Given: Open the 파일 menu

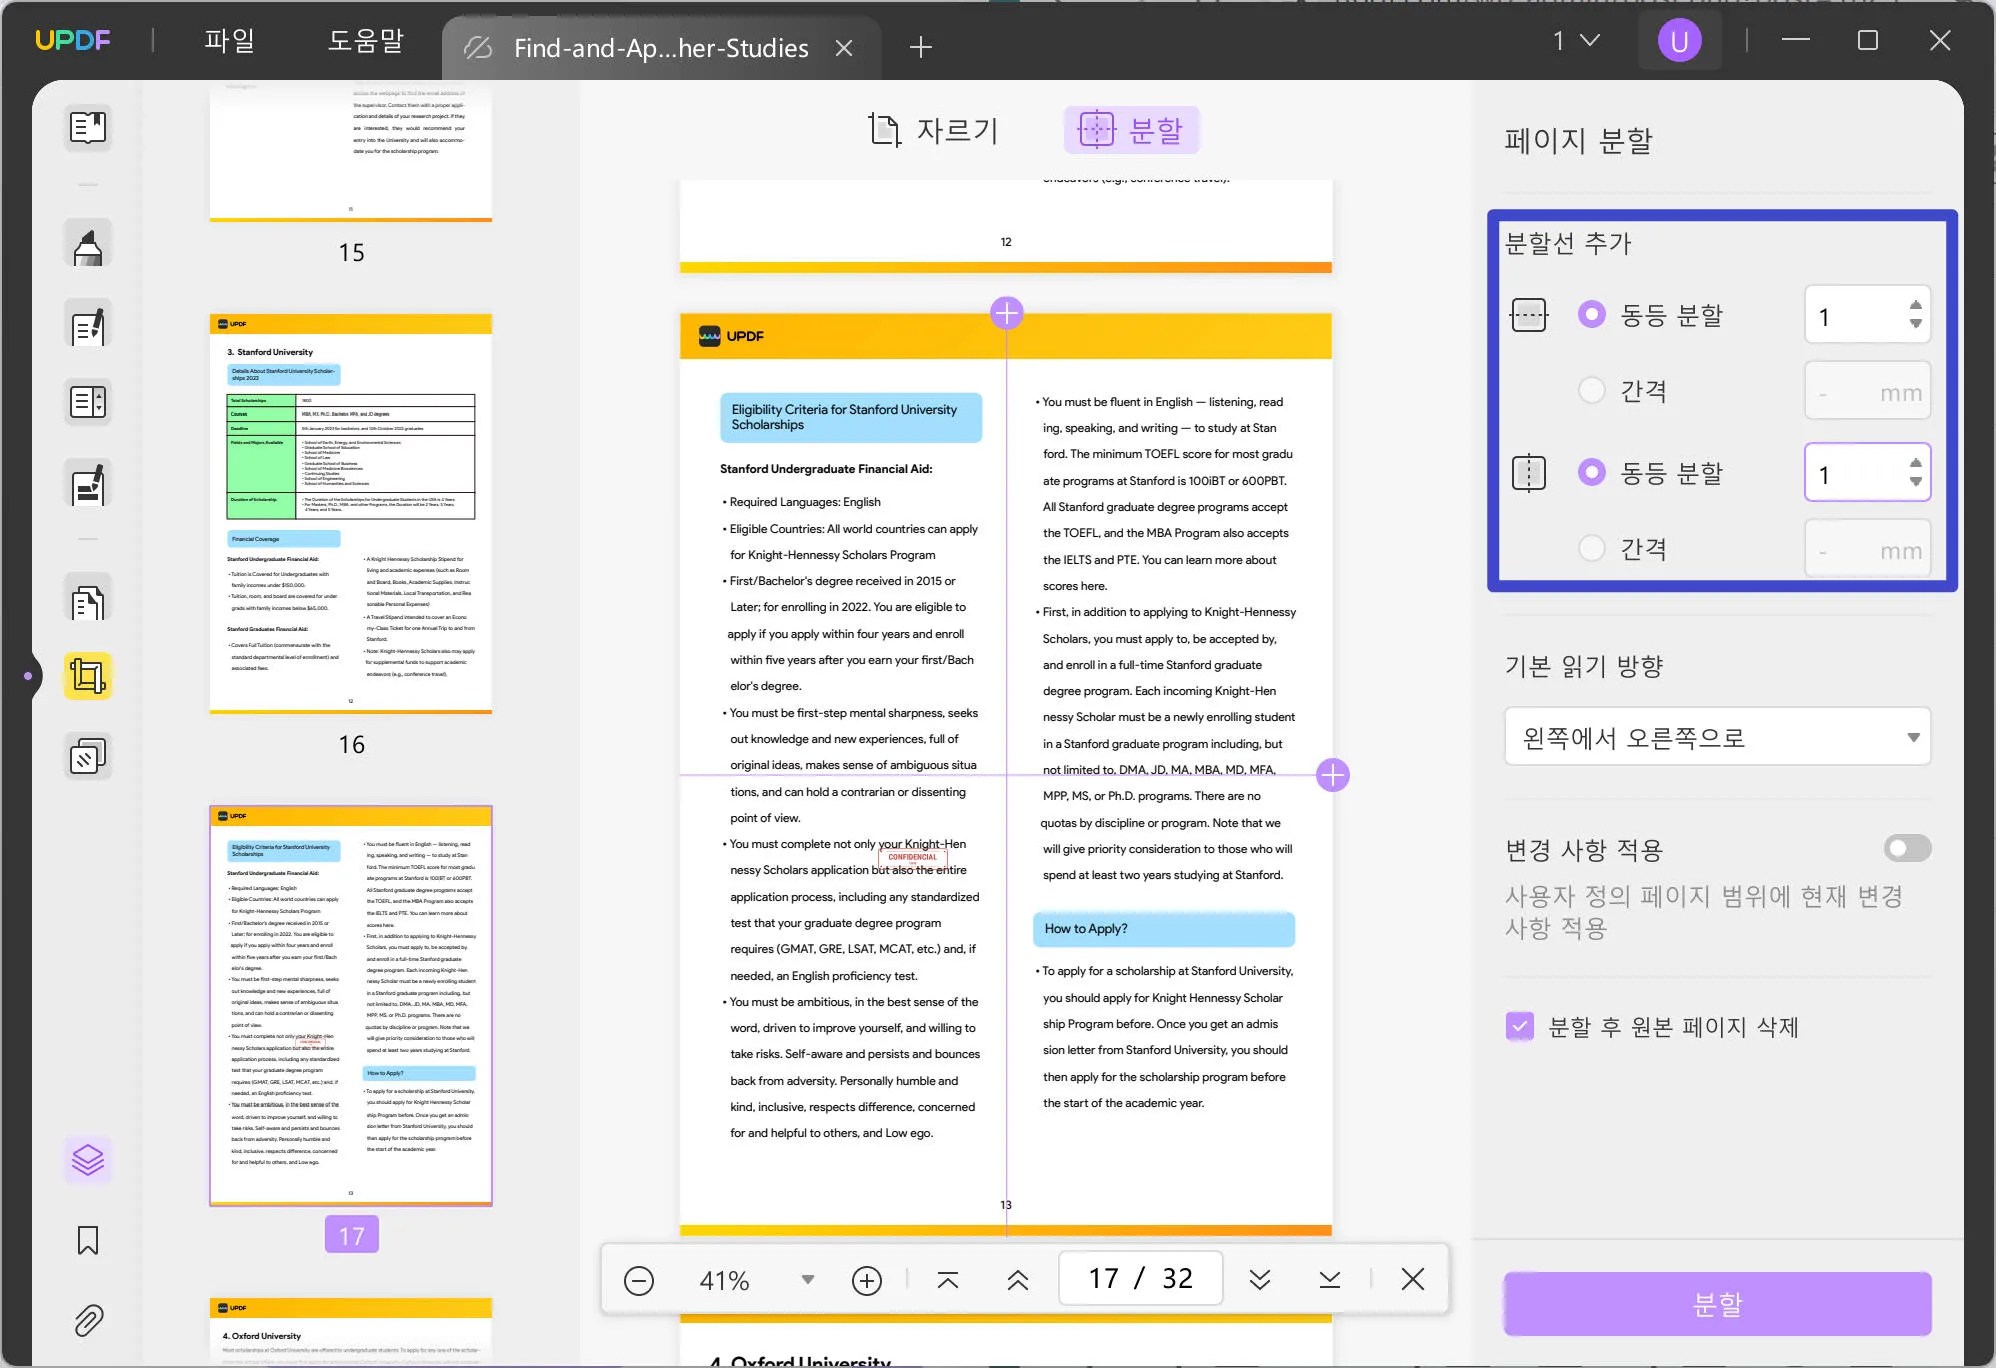Looking at the screenshot, I should pyautogui.click(x=230, y=41).
